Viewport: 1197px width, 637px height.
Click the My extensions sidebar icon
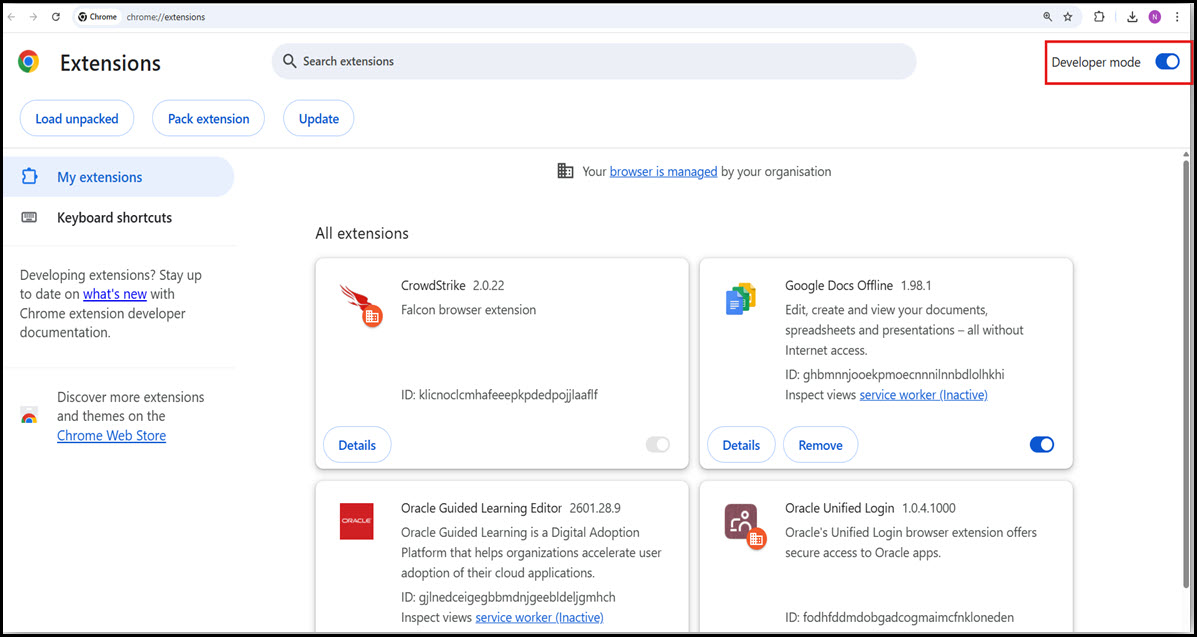pos(30,176)
